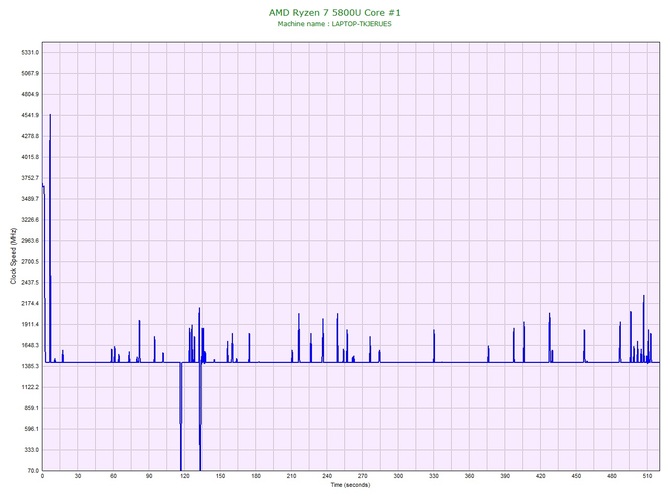
Task: Click the 2700.5 y-axis value
Action: [30, 262]
